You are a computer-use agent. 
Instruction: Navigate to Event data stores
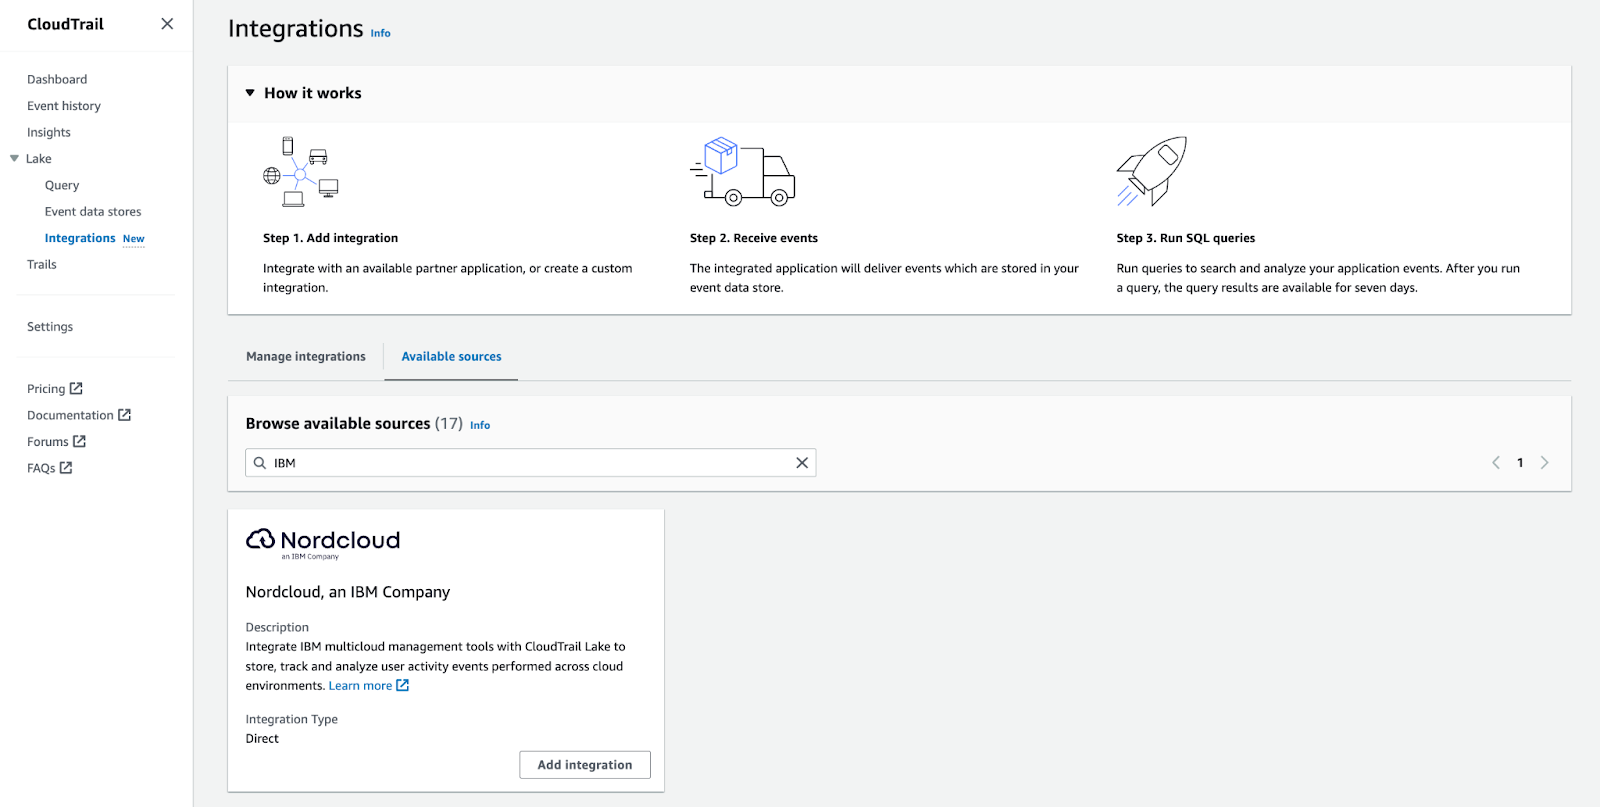coord(93,212)
